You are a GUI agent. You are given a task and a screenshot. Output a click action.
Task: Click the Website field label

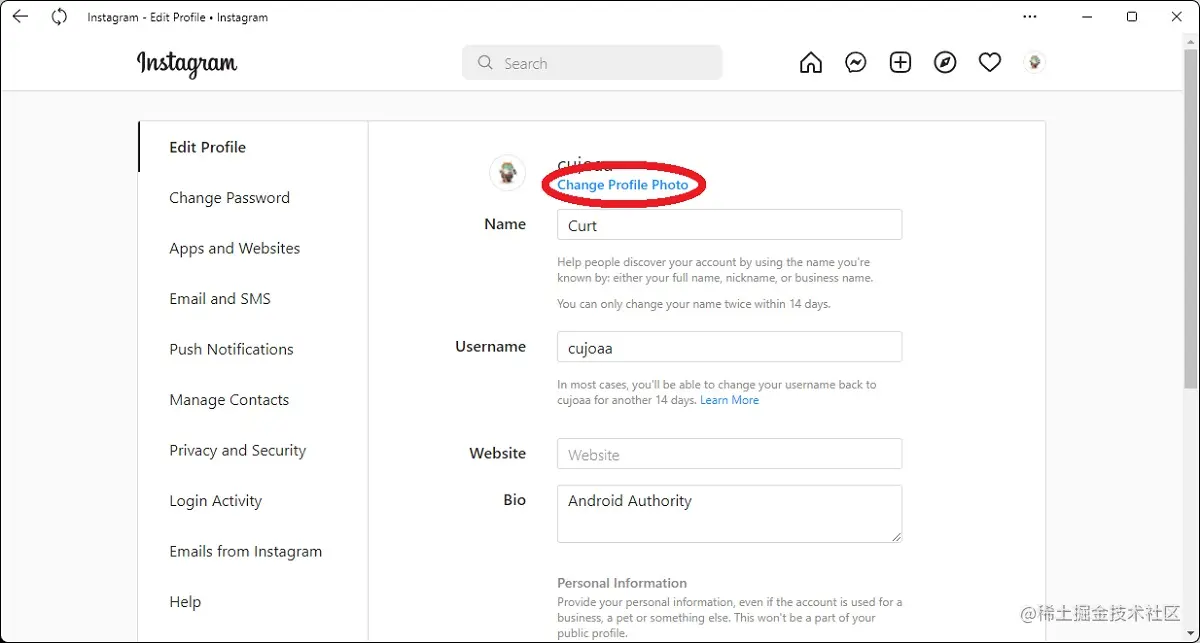(497, 453)
